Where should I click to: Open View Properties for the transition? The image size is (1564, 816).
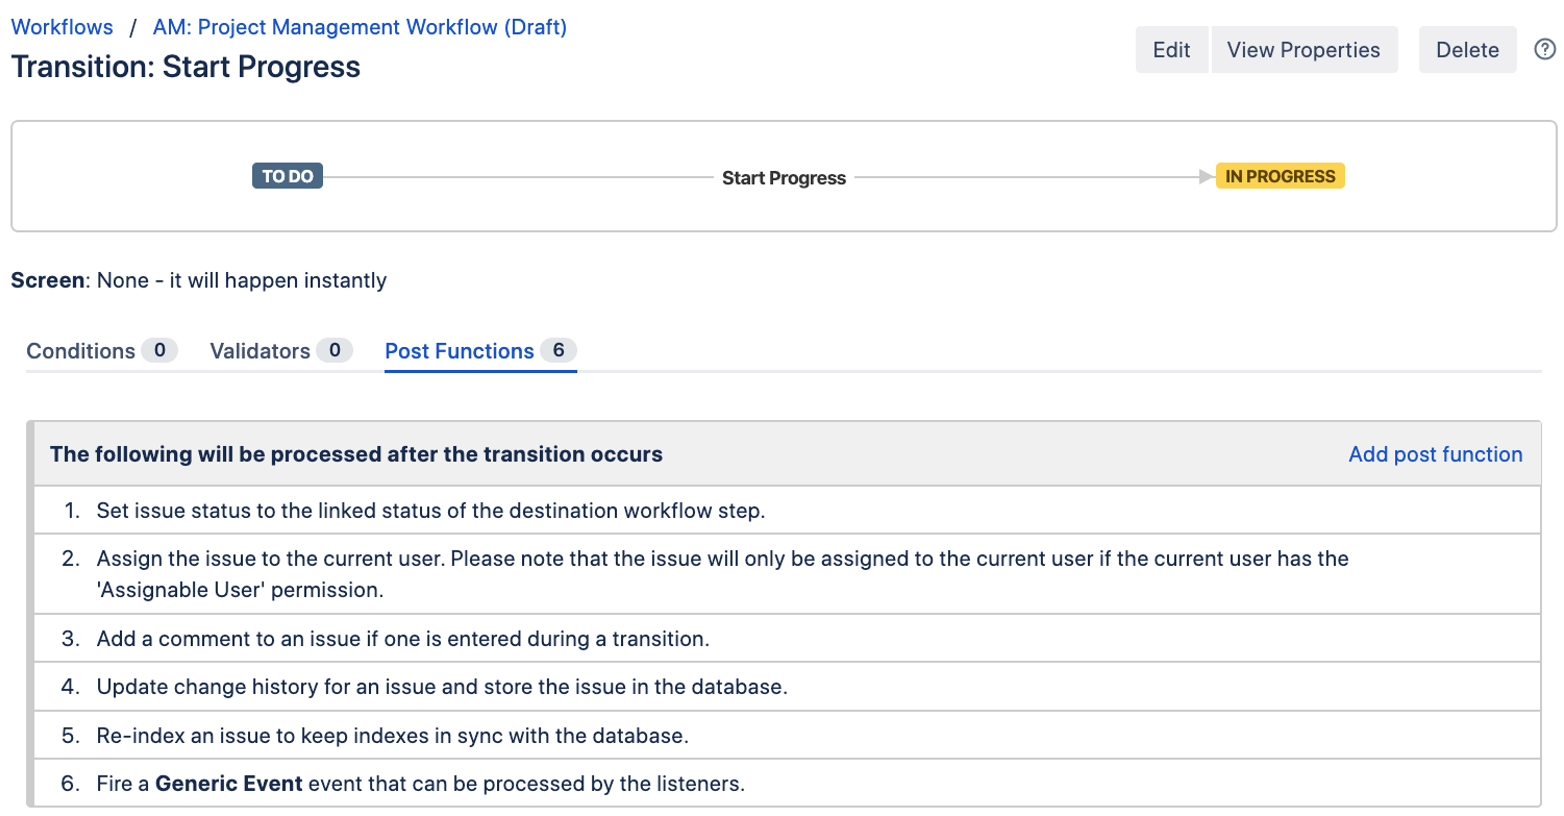click(x=1302, y=50)
